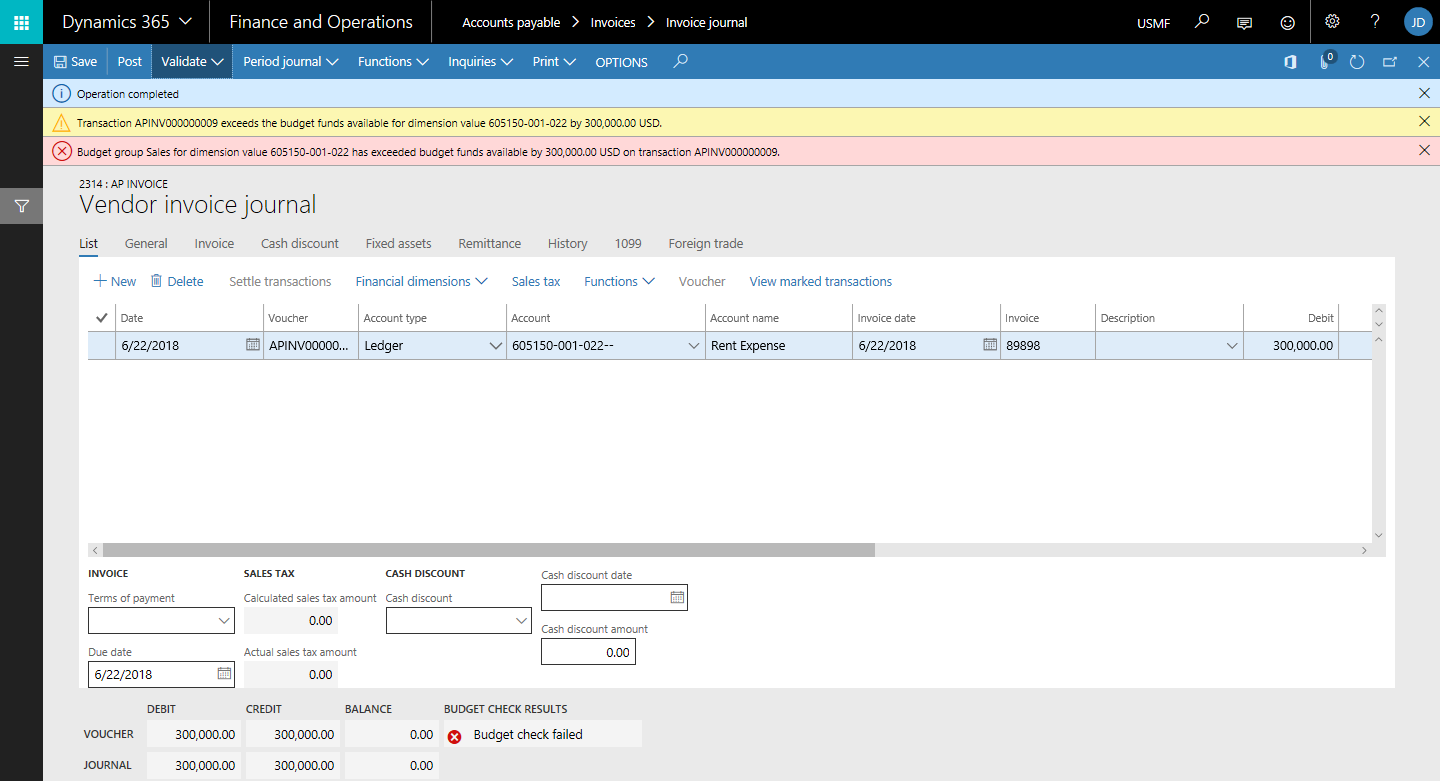
Task: Open the Cash discount date calendar
Action: tap(677, 597)
